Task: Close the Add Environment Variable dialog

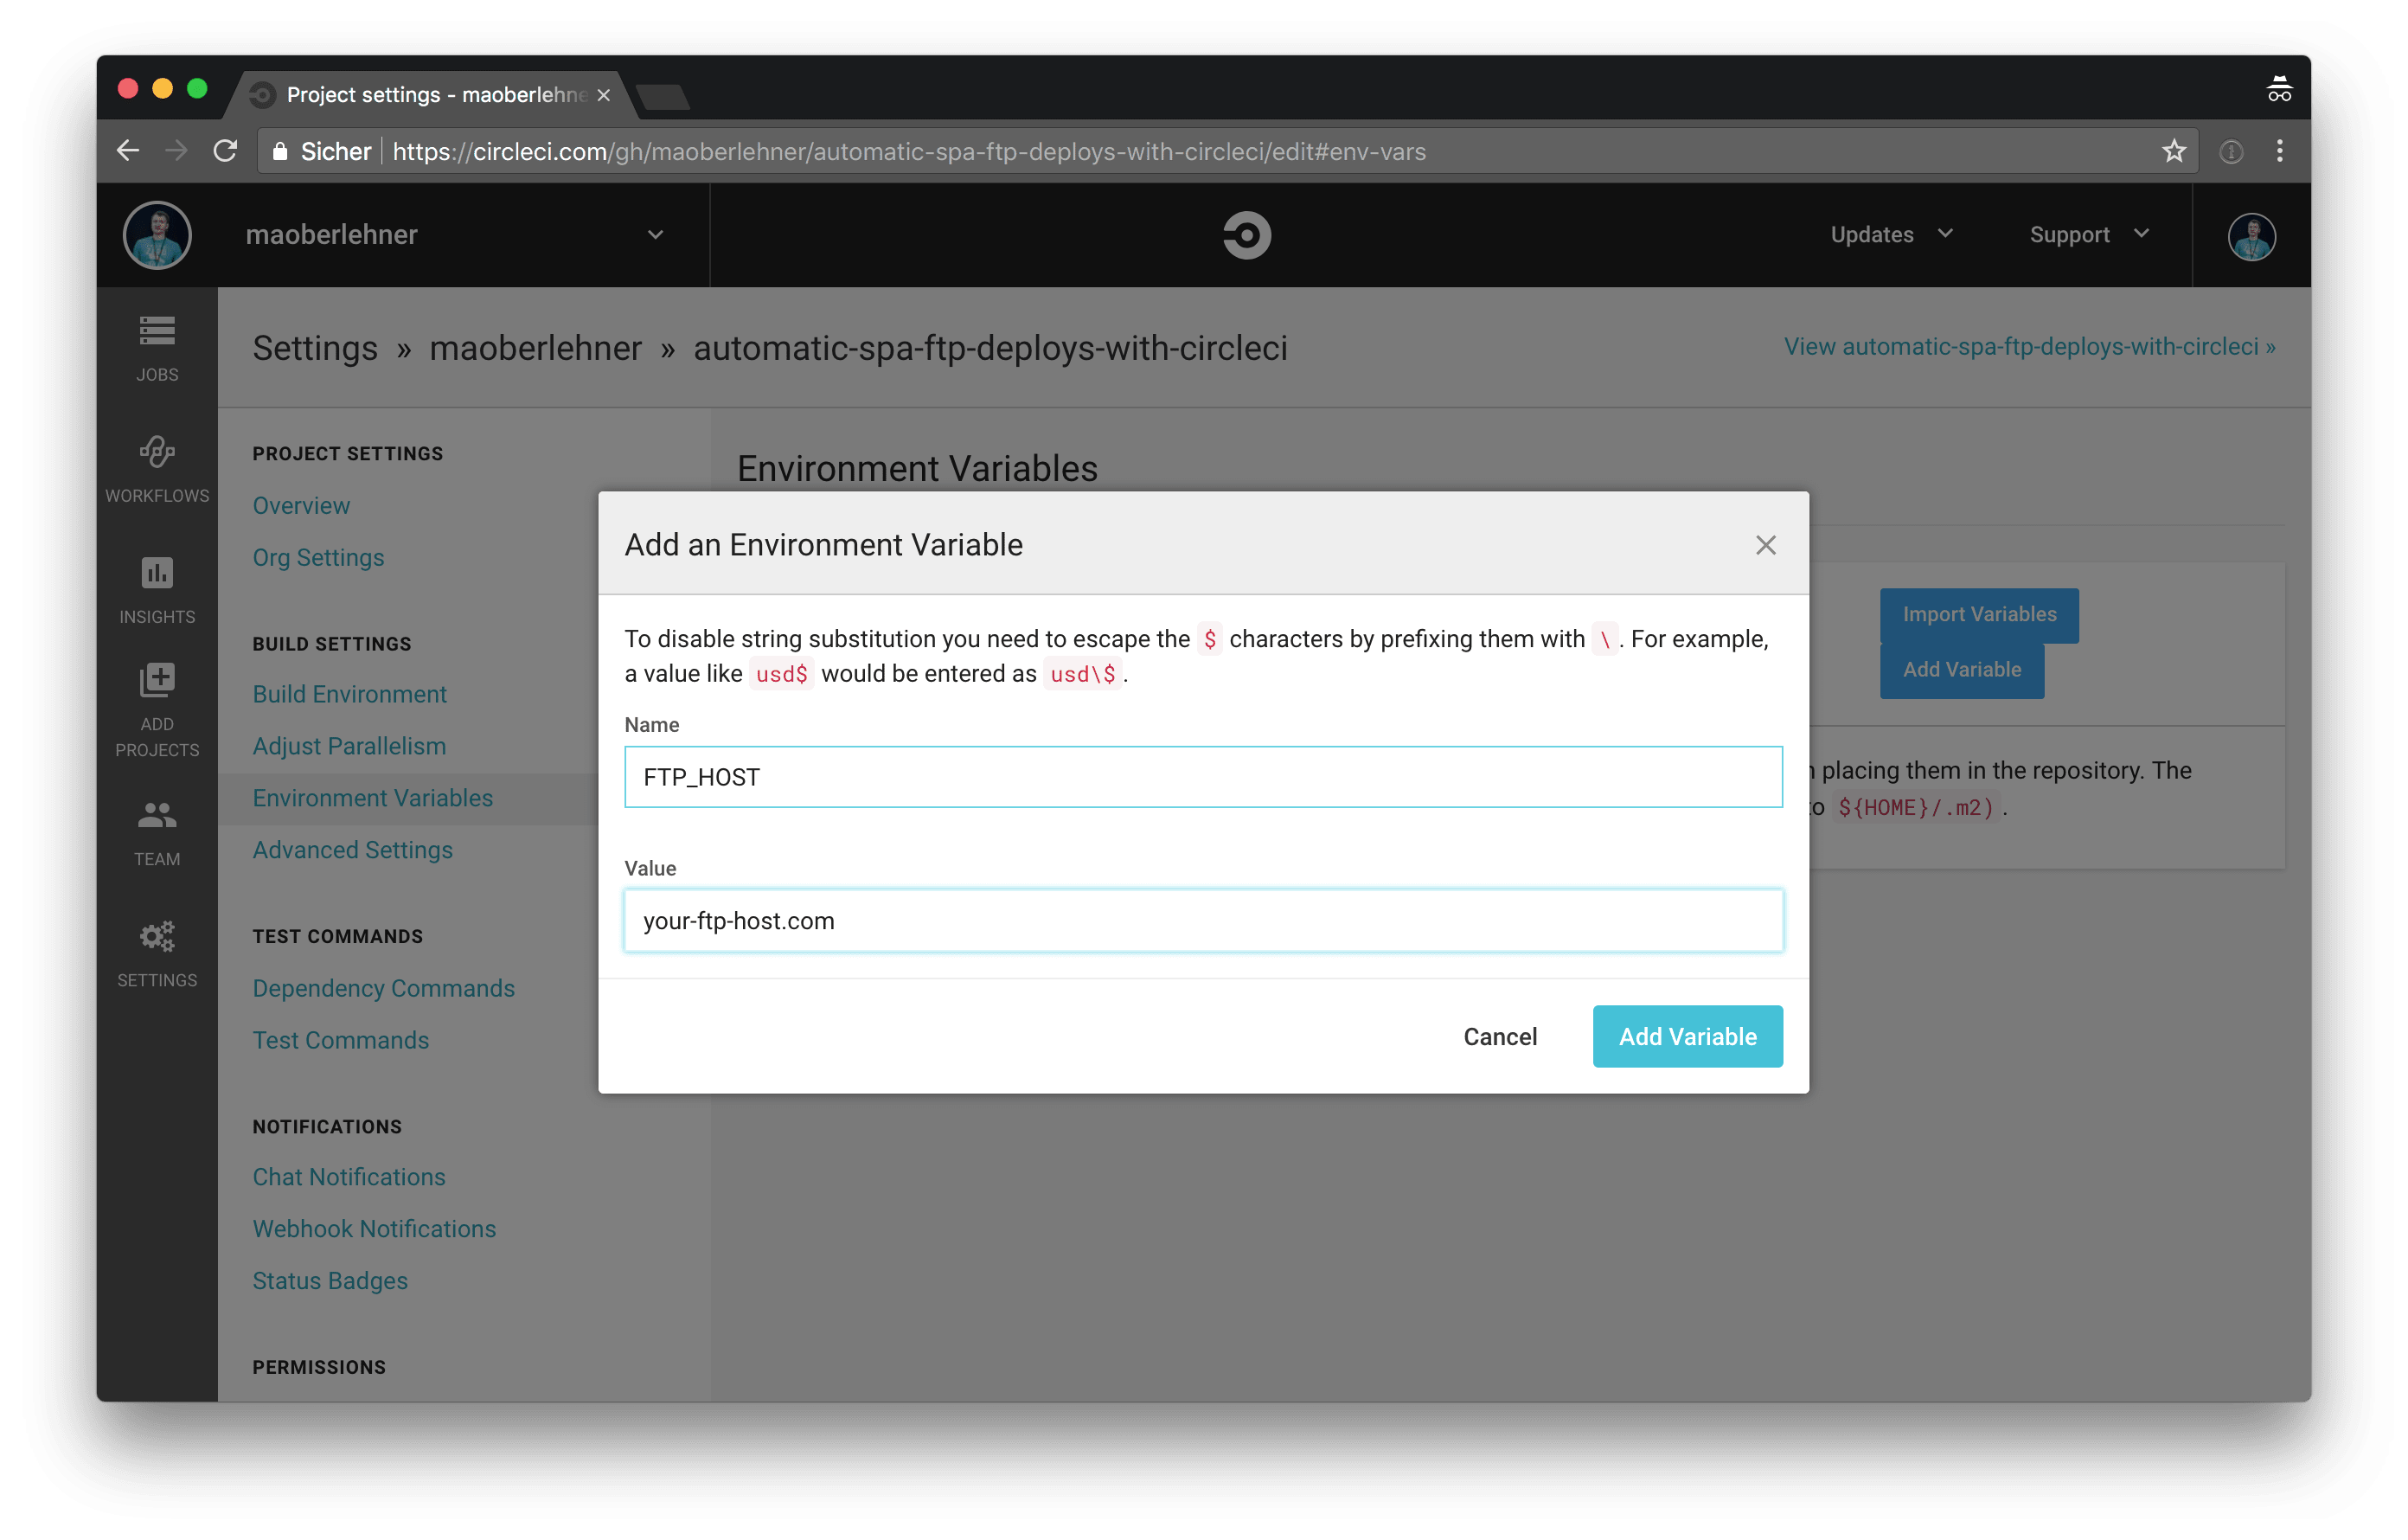Action: (1765, 545)
